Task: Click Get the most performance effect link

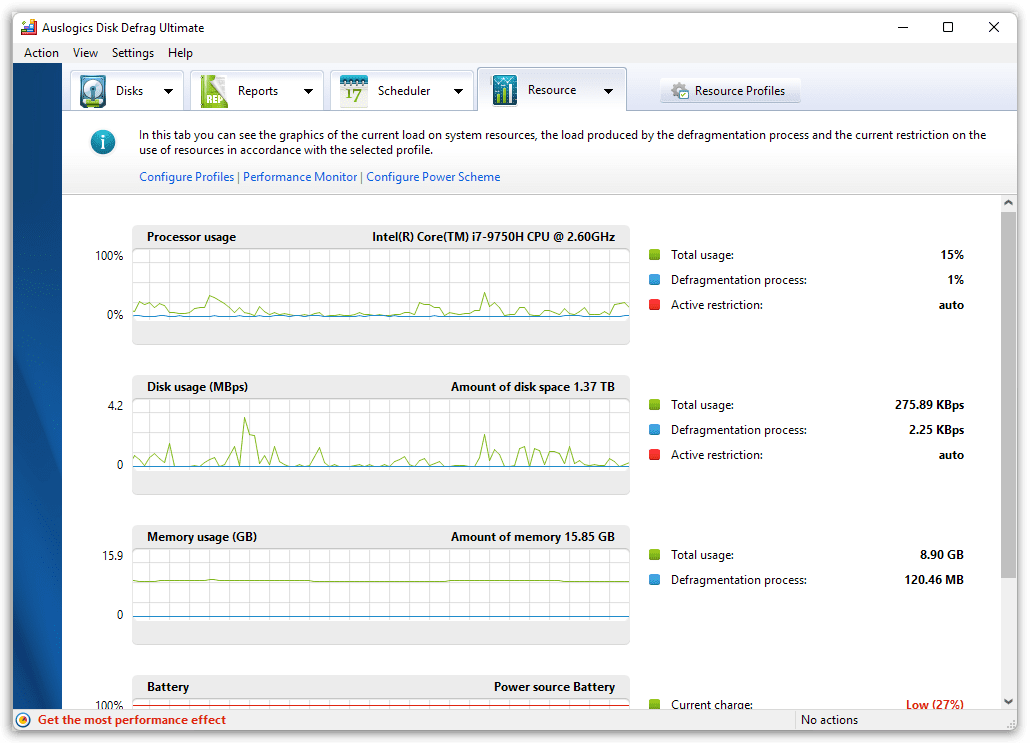Action: coord(131,720)
